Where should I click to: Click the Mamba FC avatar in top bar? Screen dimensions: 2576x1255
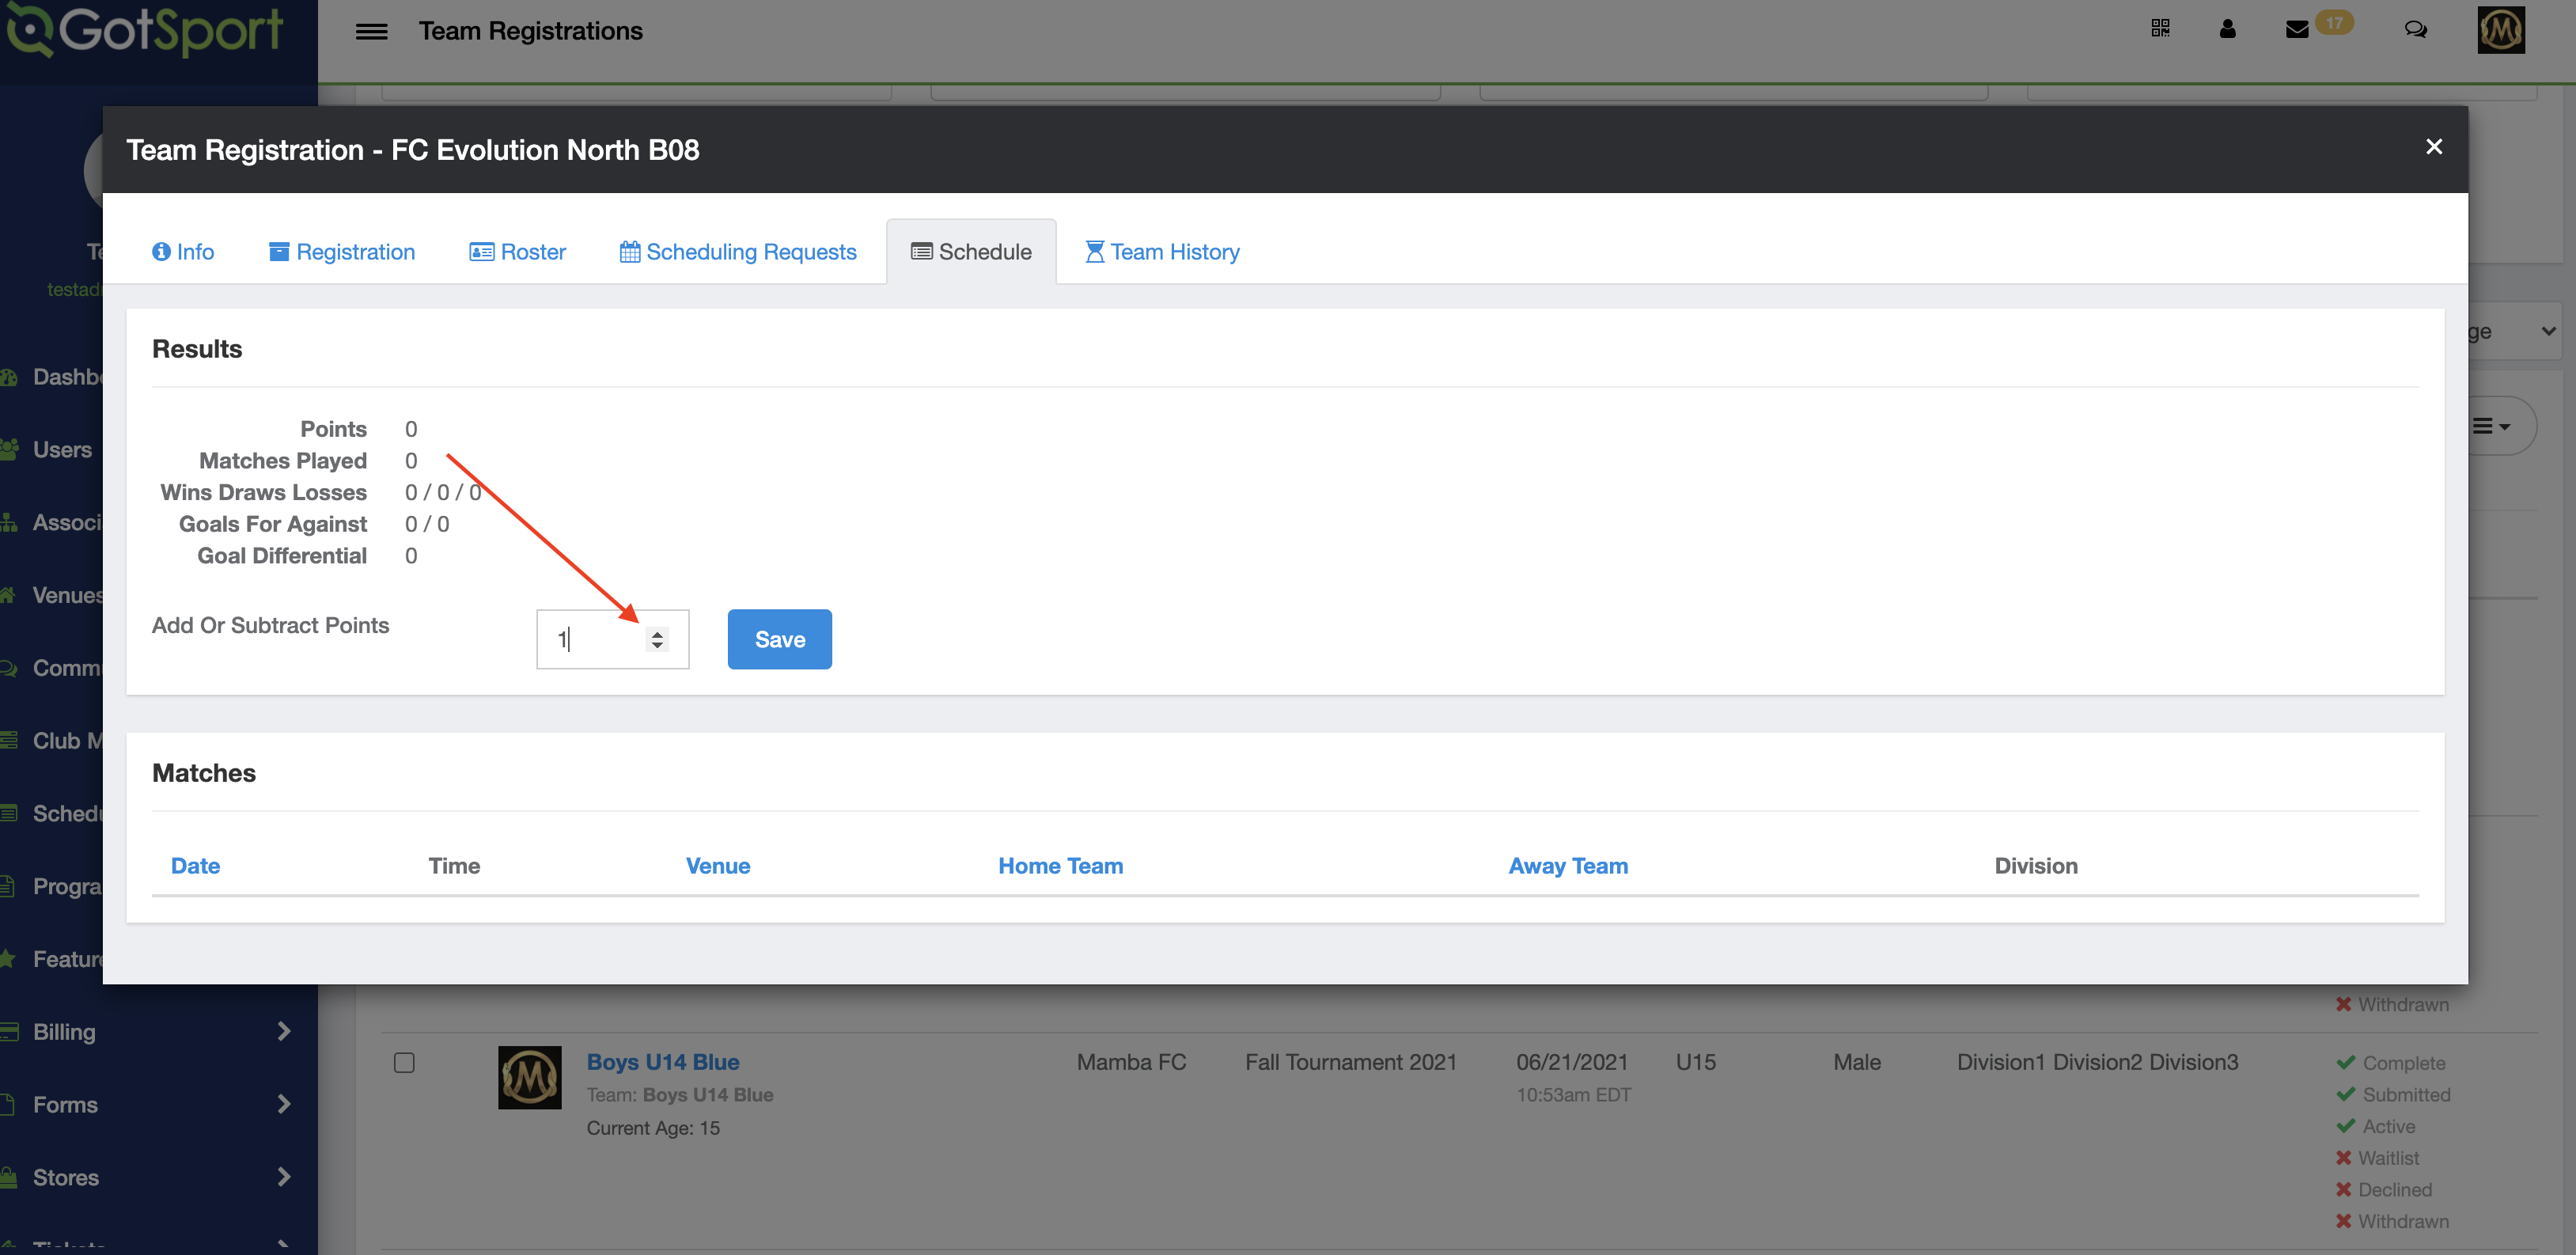click(x=2500, y=29)
